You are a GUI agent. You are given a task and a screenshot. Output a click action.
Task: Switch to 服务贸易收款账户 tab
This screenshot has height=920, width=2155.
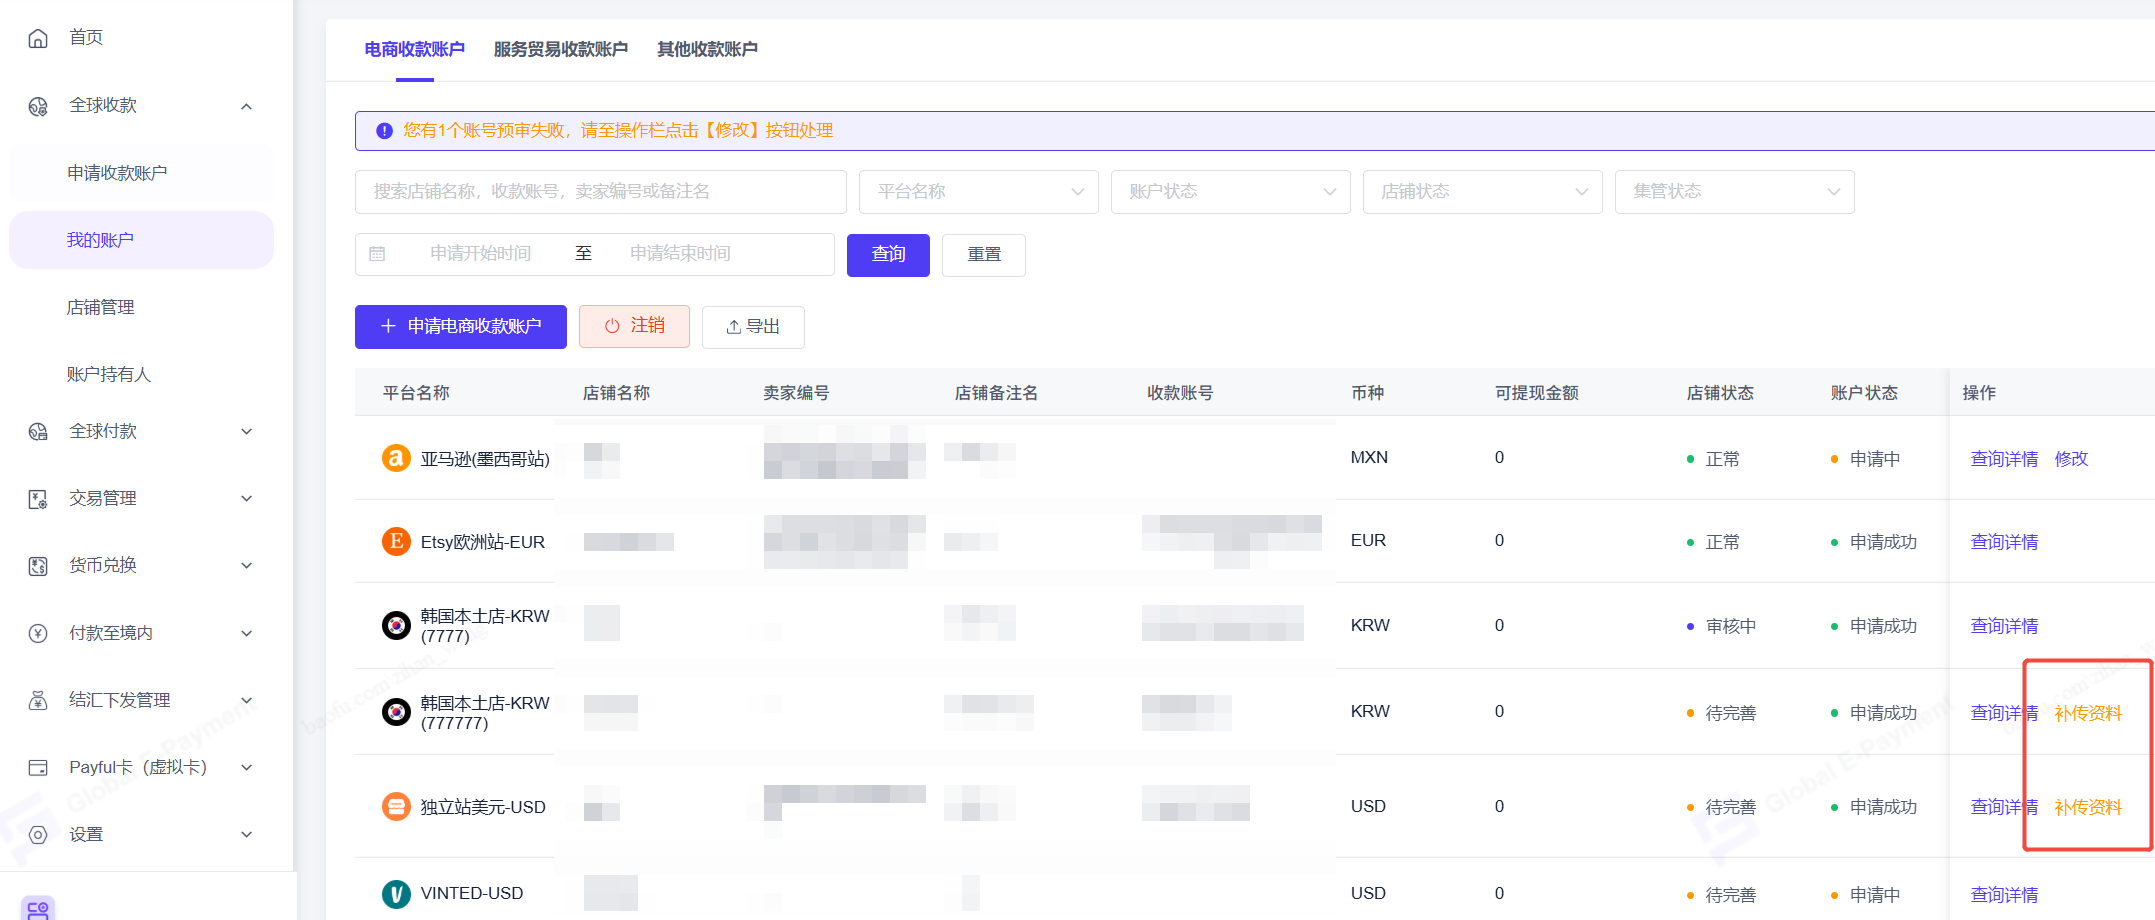coord(560,49)
